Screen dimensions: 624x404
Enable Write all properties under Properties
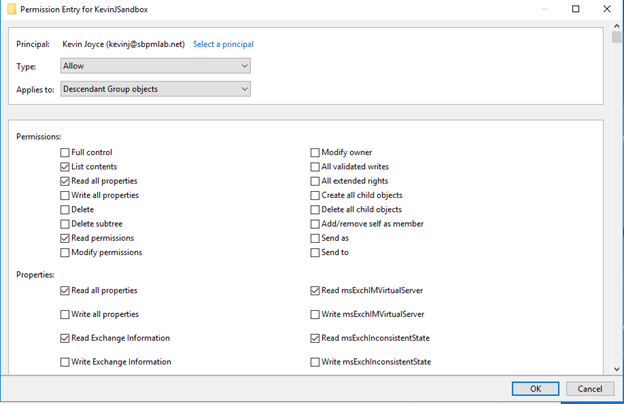click(65, 315)
